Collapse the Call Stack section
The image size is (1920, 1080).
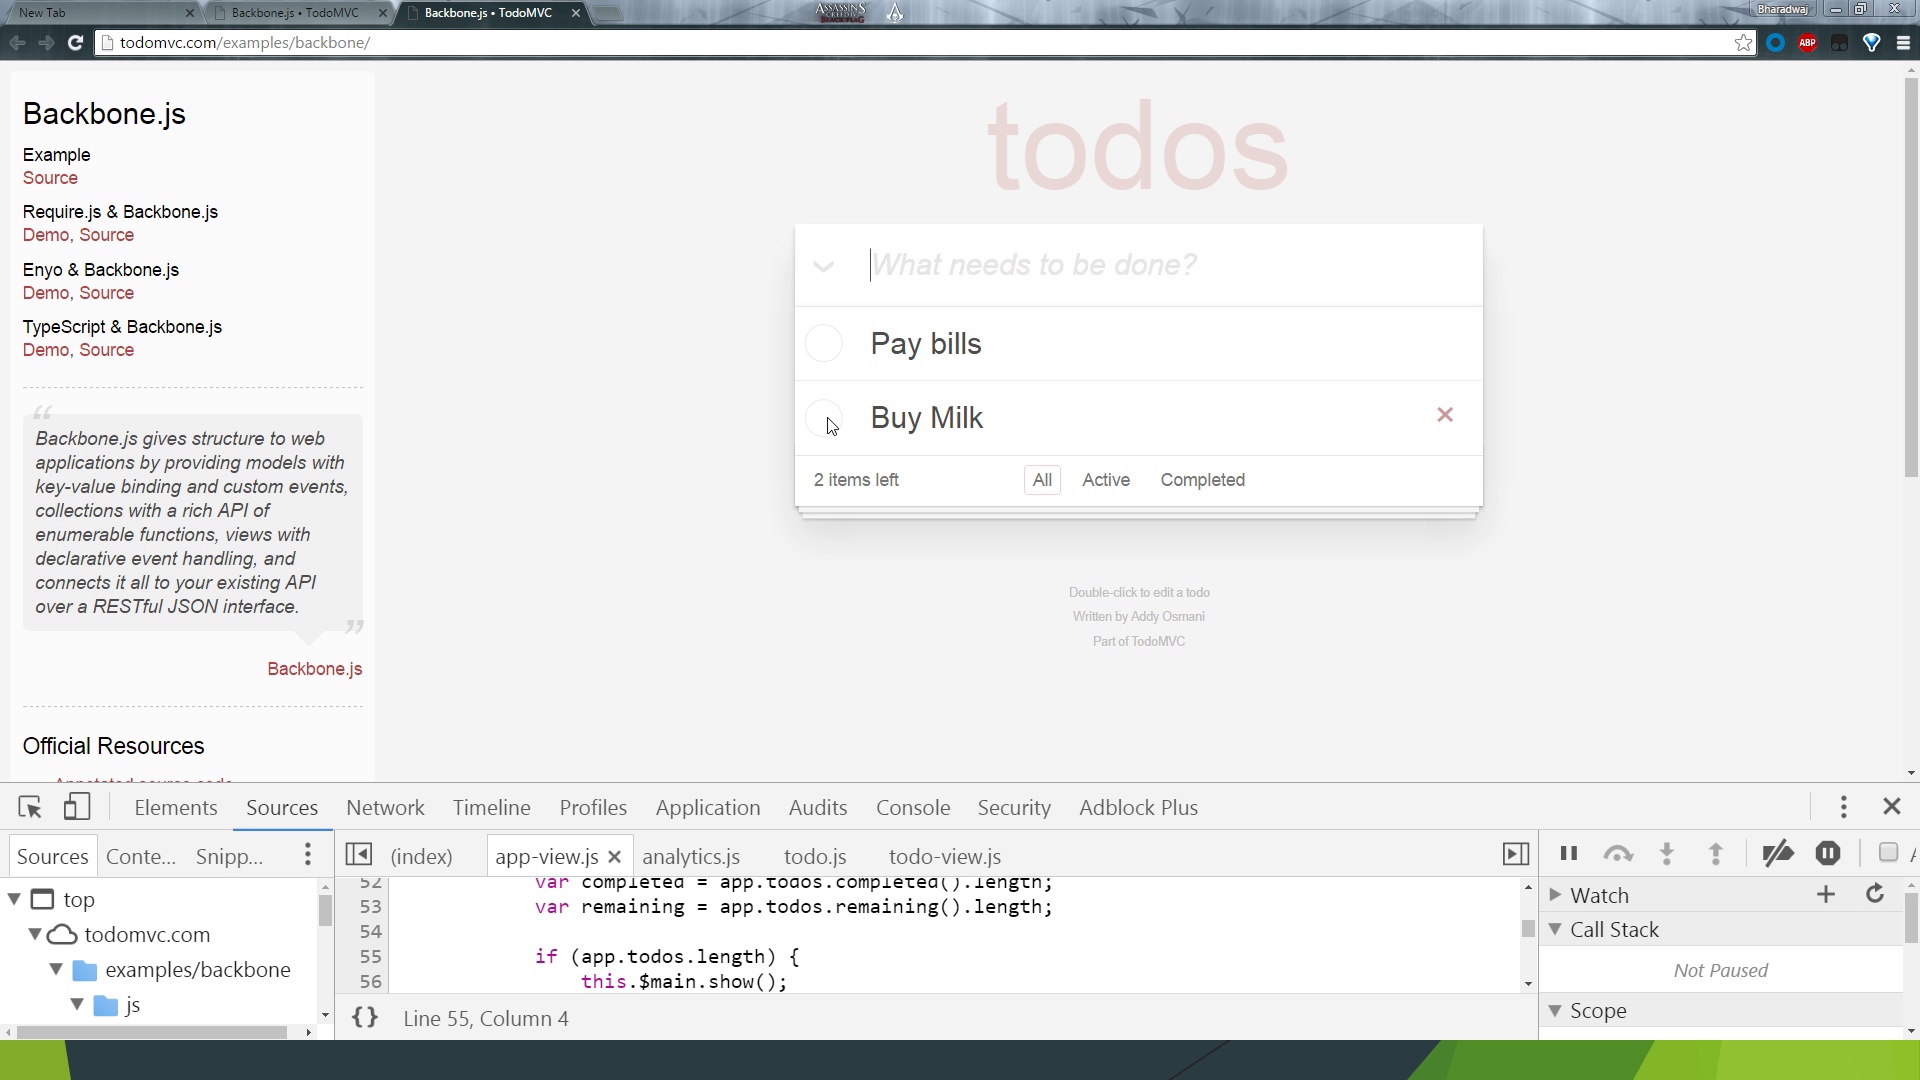[1556, 929]
